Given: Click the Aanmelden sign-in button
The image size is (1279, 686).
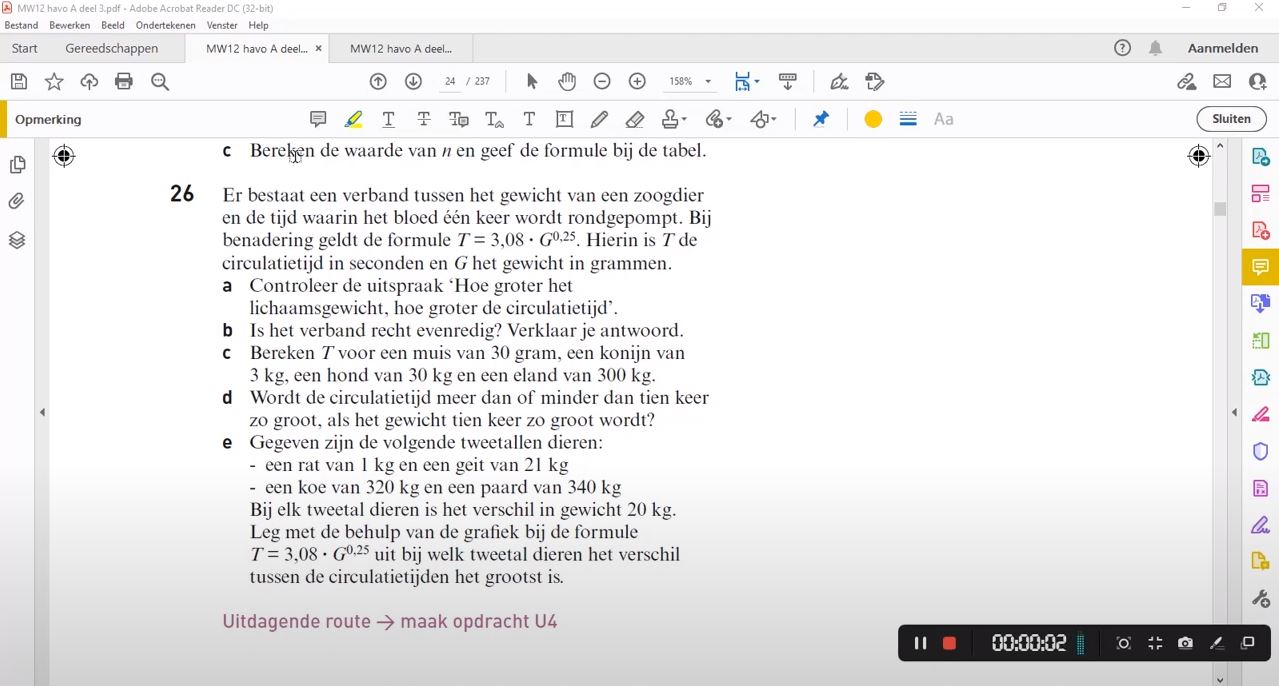Looking at the screenshot, I should [1222, 48].
